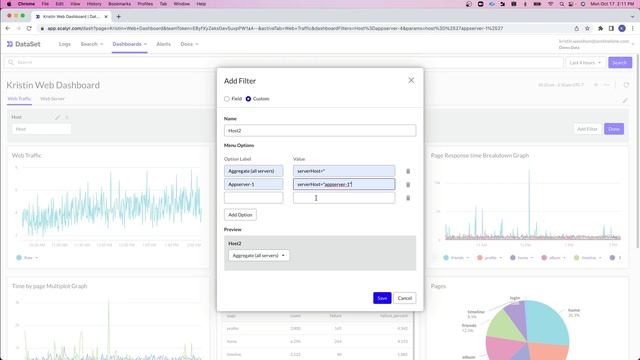
Task: Open the DataSet logo home link
Action: click(x=24, y=44)
